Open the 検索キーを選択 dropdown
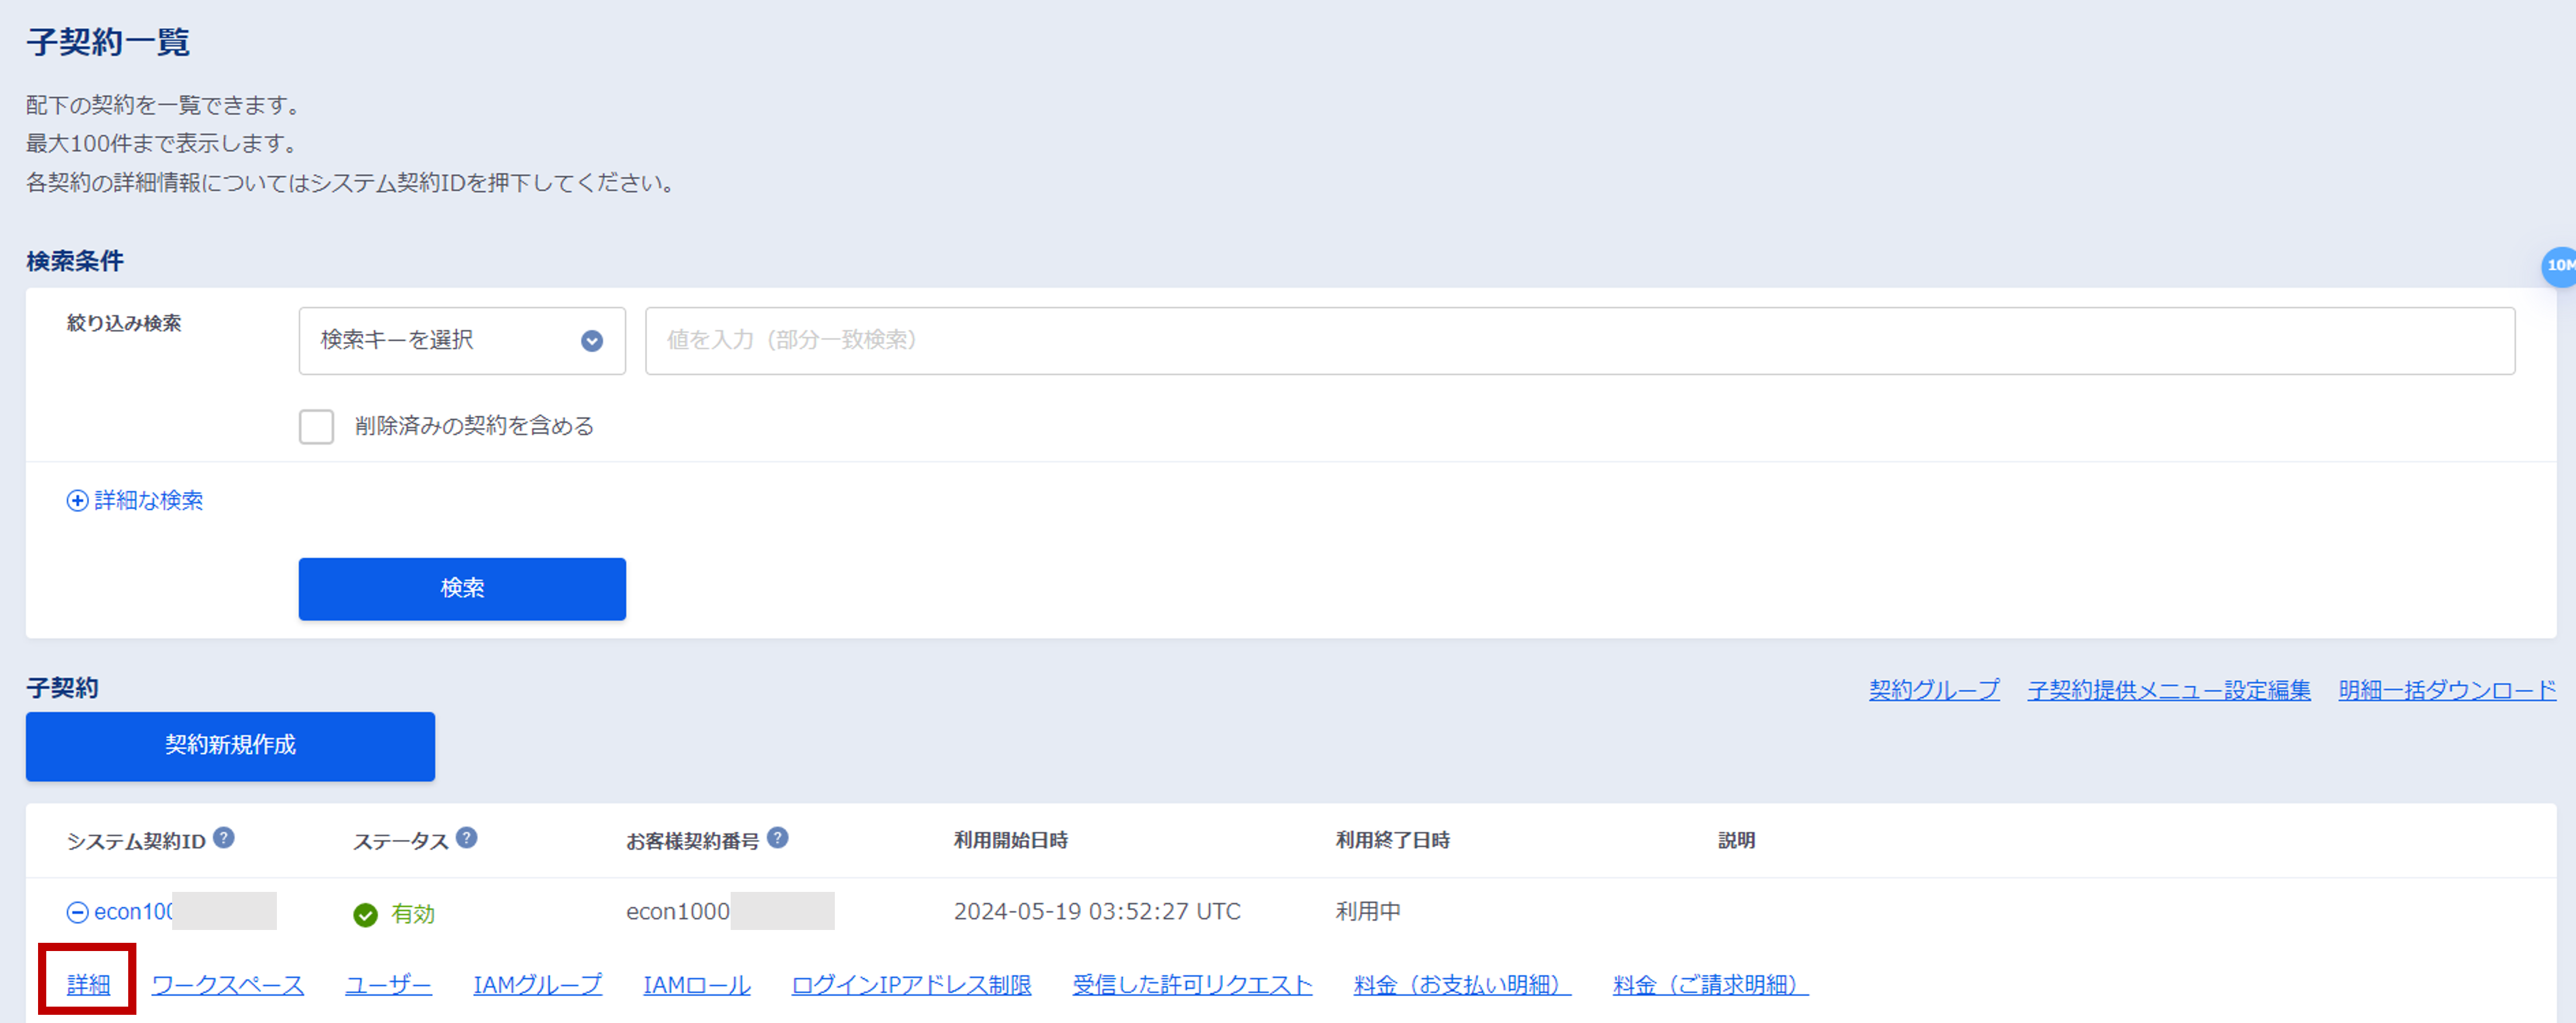Screen dimensions: 2576x1023 coord(462,340)
